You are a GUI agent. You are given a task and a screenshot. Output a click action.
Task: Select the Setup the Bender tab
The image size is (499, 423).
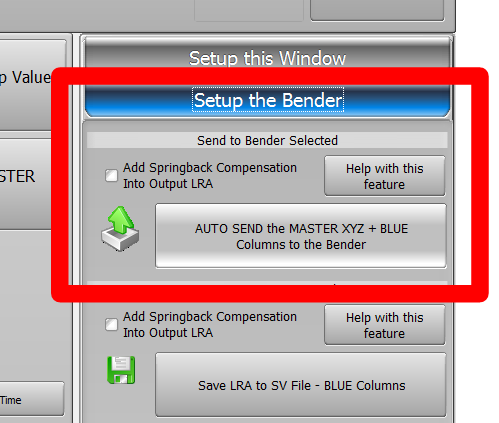click(x=267, y=100)
